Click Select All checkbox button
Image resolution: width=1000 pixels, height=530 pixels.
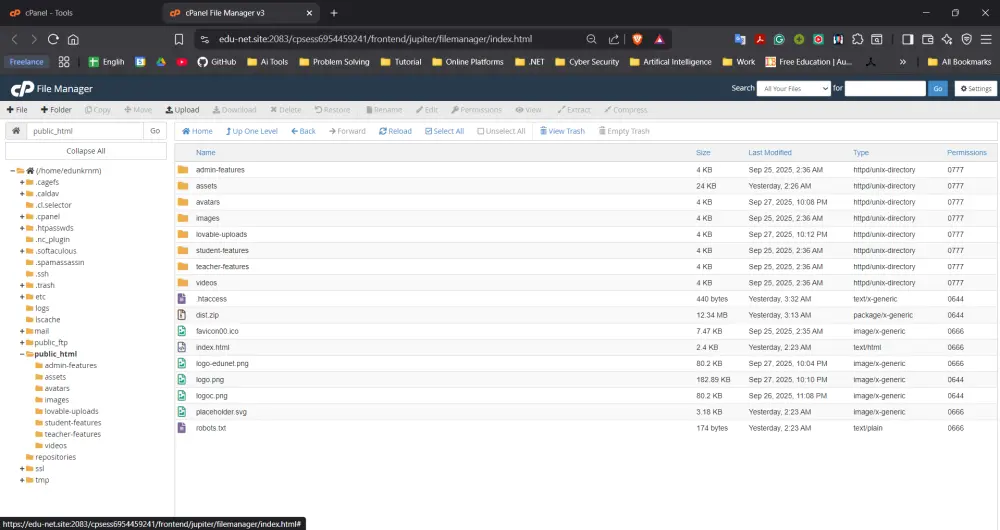click(445, 131)
